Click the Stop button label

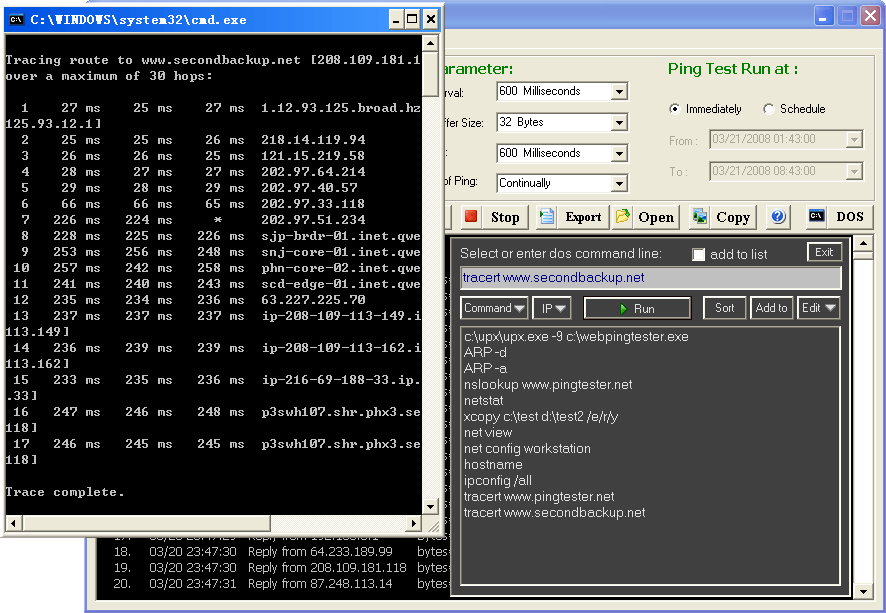click(505, 217)
